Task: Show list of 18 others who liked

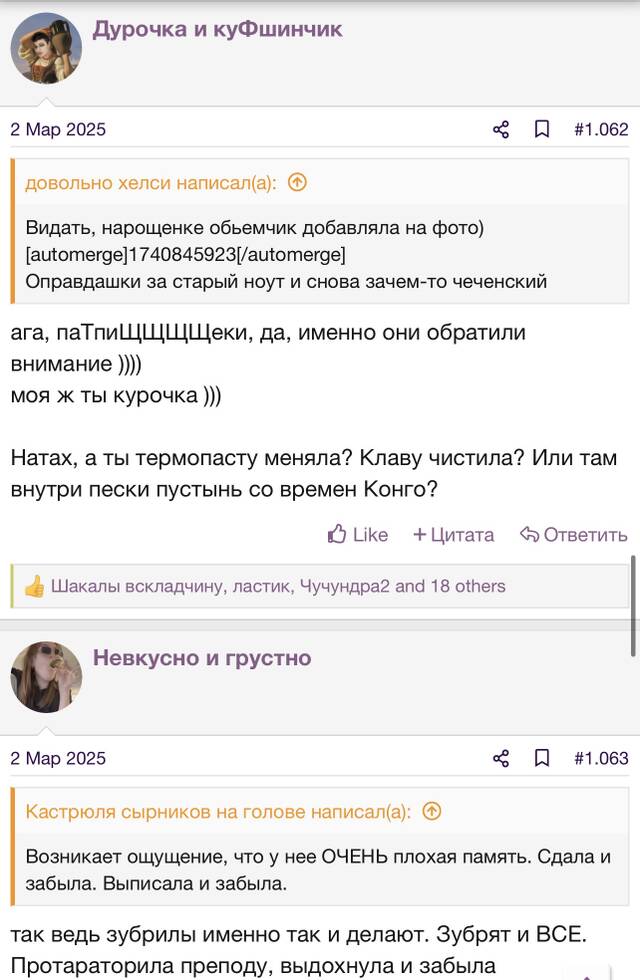Action: [468, 586]
